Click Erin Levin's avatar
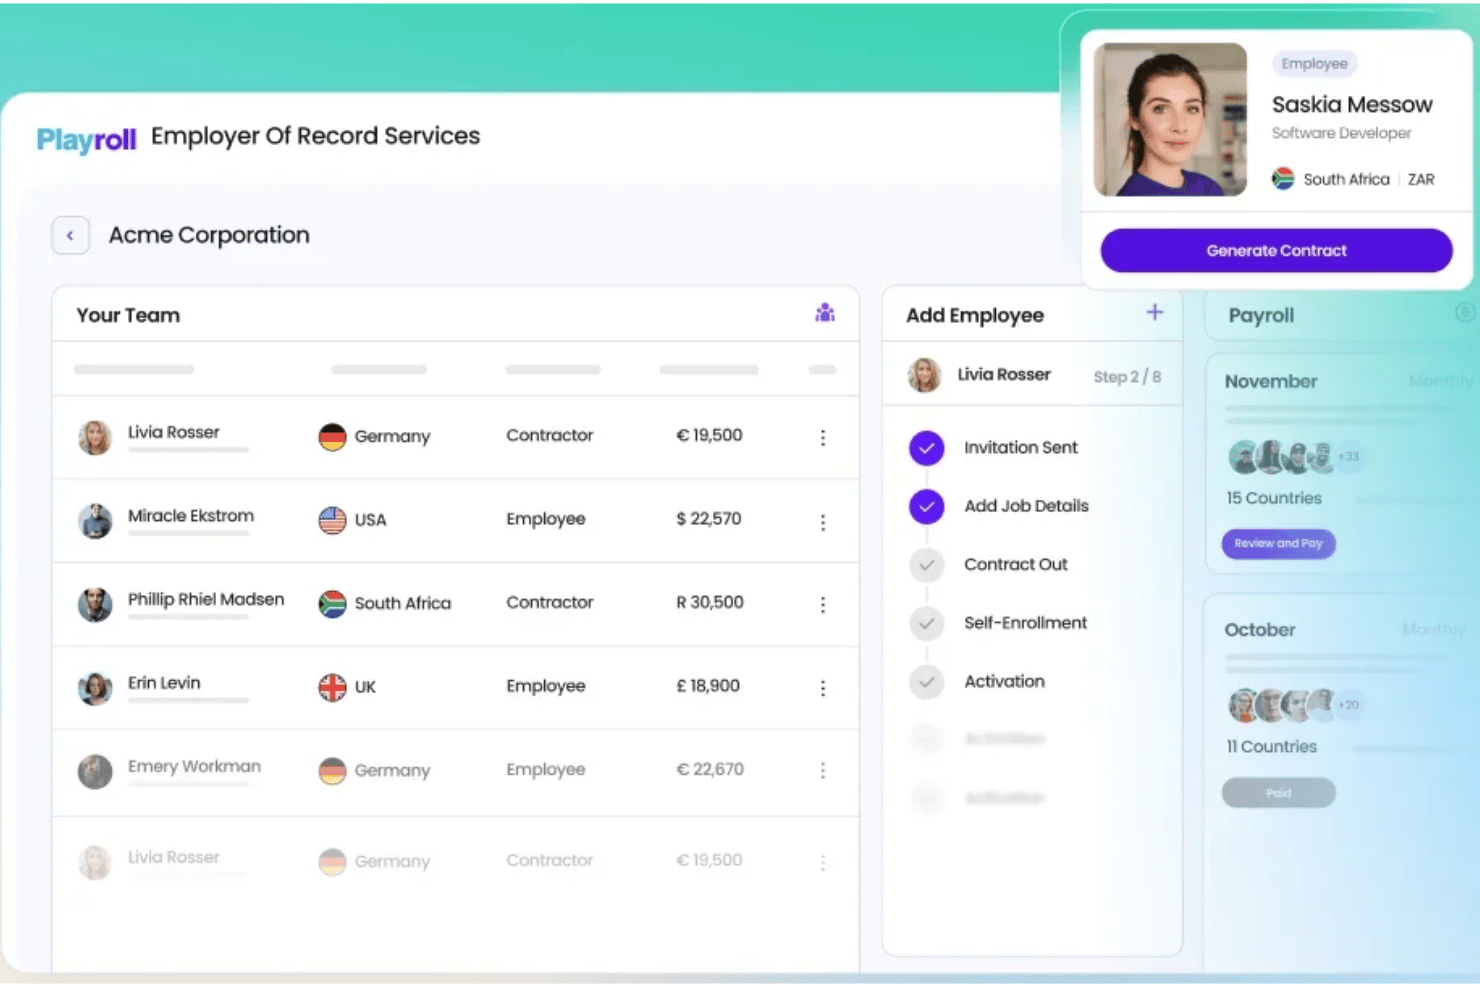This screenshot has width=1480, height=987. [x=95, y=688]
